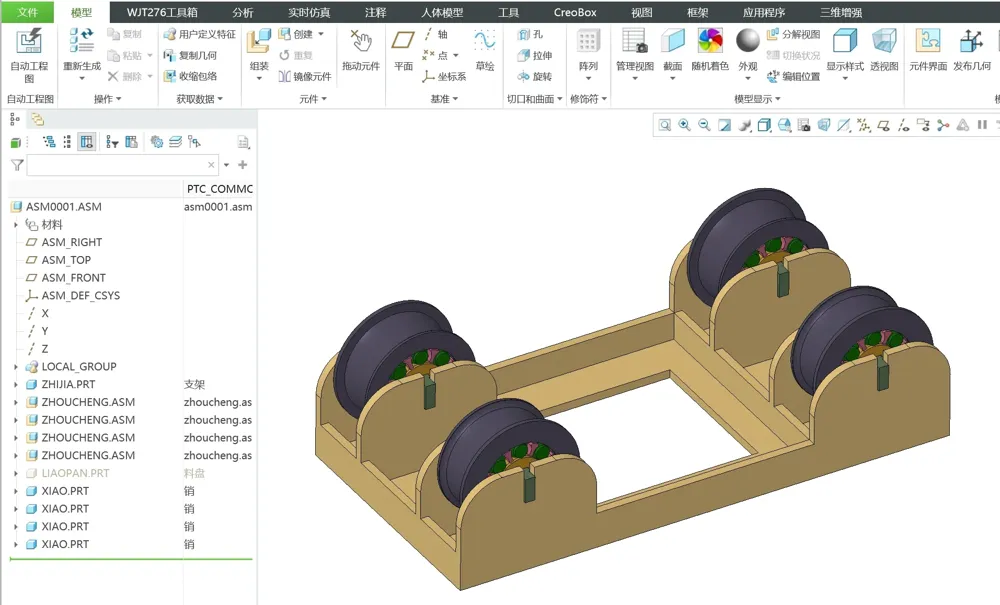Toggle 分解视图 exploded view
The image size is (1000, 605).
[x=793, y=34]
